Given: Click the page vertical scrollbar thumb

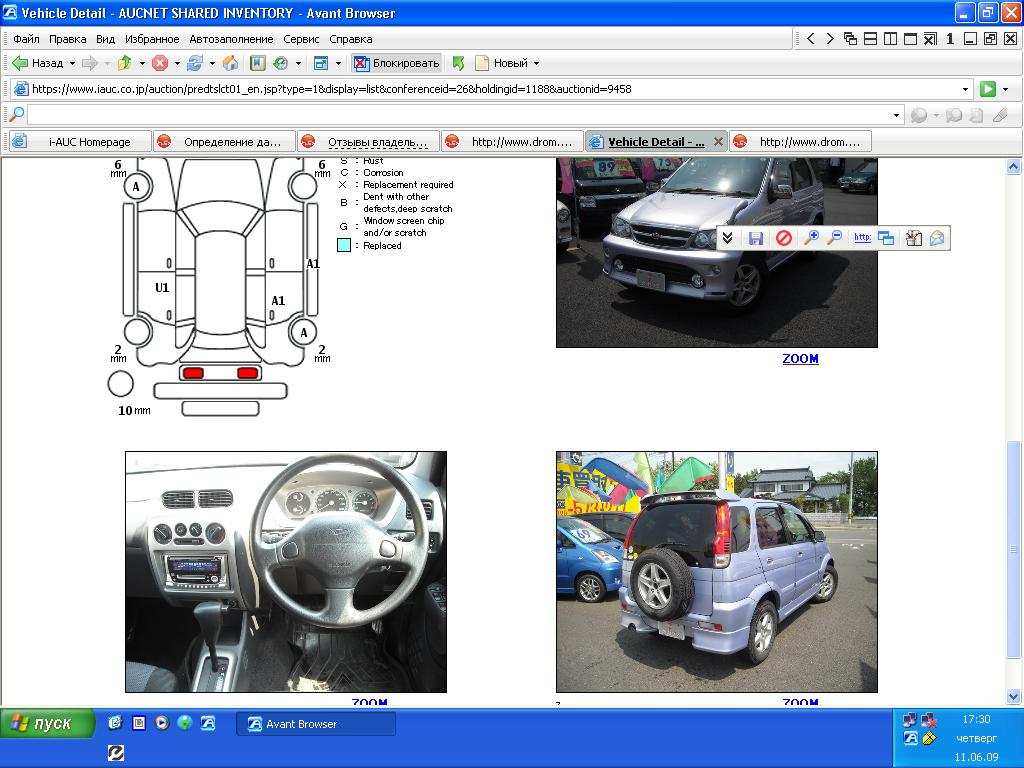Looking at the screenshot, I should tap(1013, 549).
